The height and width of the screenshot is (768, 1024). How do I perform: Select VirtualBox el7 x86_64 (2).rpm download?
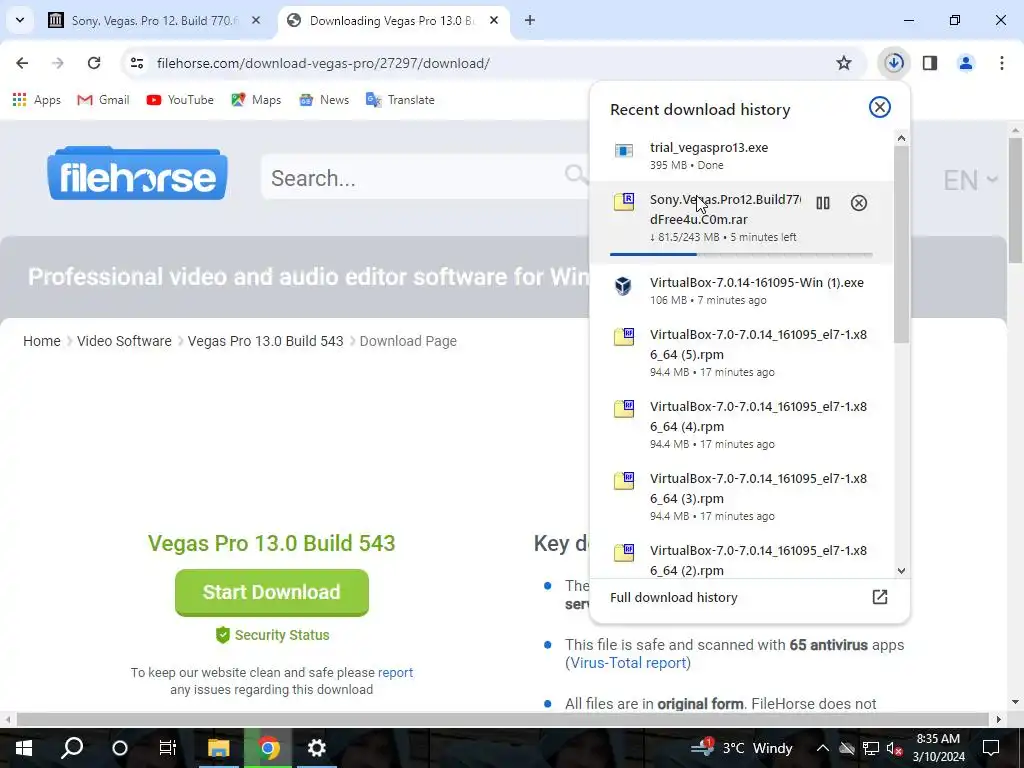tap(741, 558)
